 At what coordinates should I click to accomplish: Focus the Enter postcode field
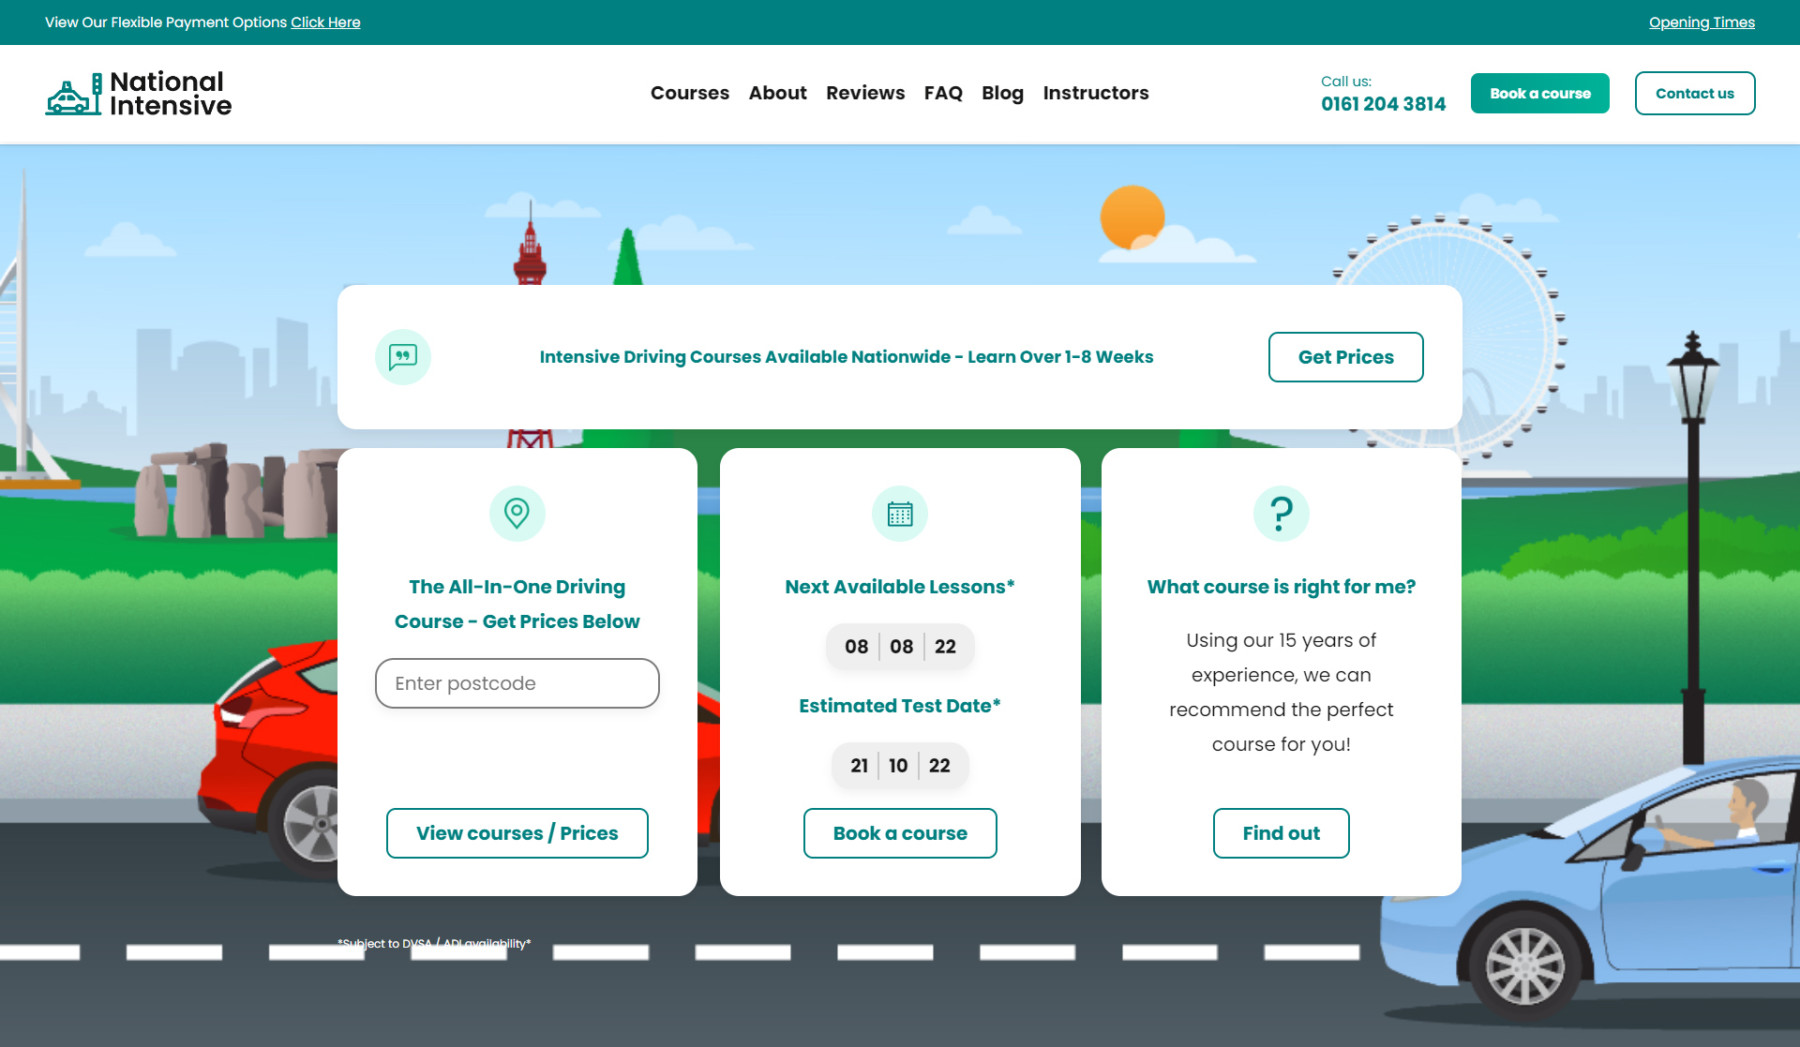click(517, 683)
